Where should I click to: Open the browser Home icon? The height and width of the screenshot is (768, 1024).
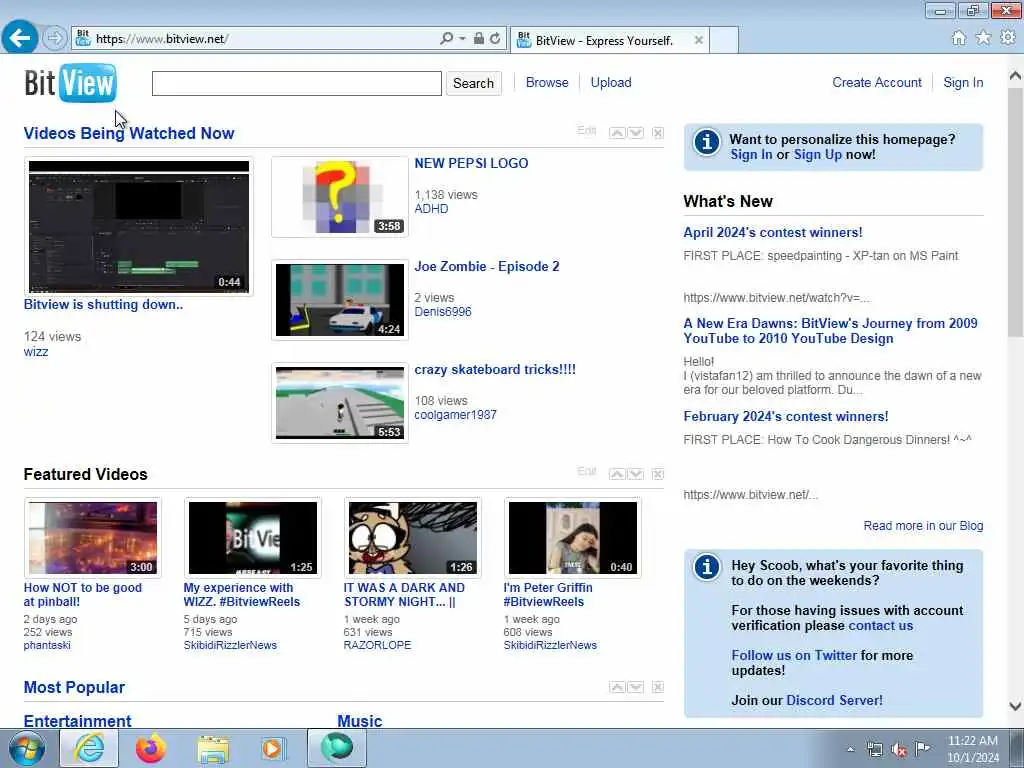(958, 38)
